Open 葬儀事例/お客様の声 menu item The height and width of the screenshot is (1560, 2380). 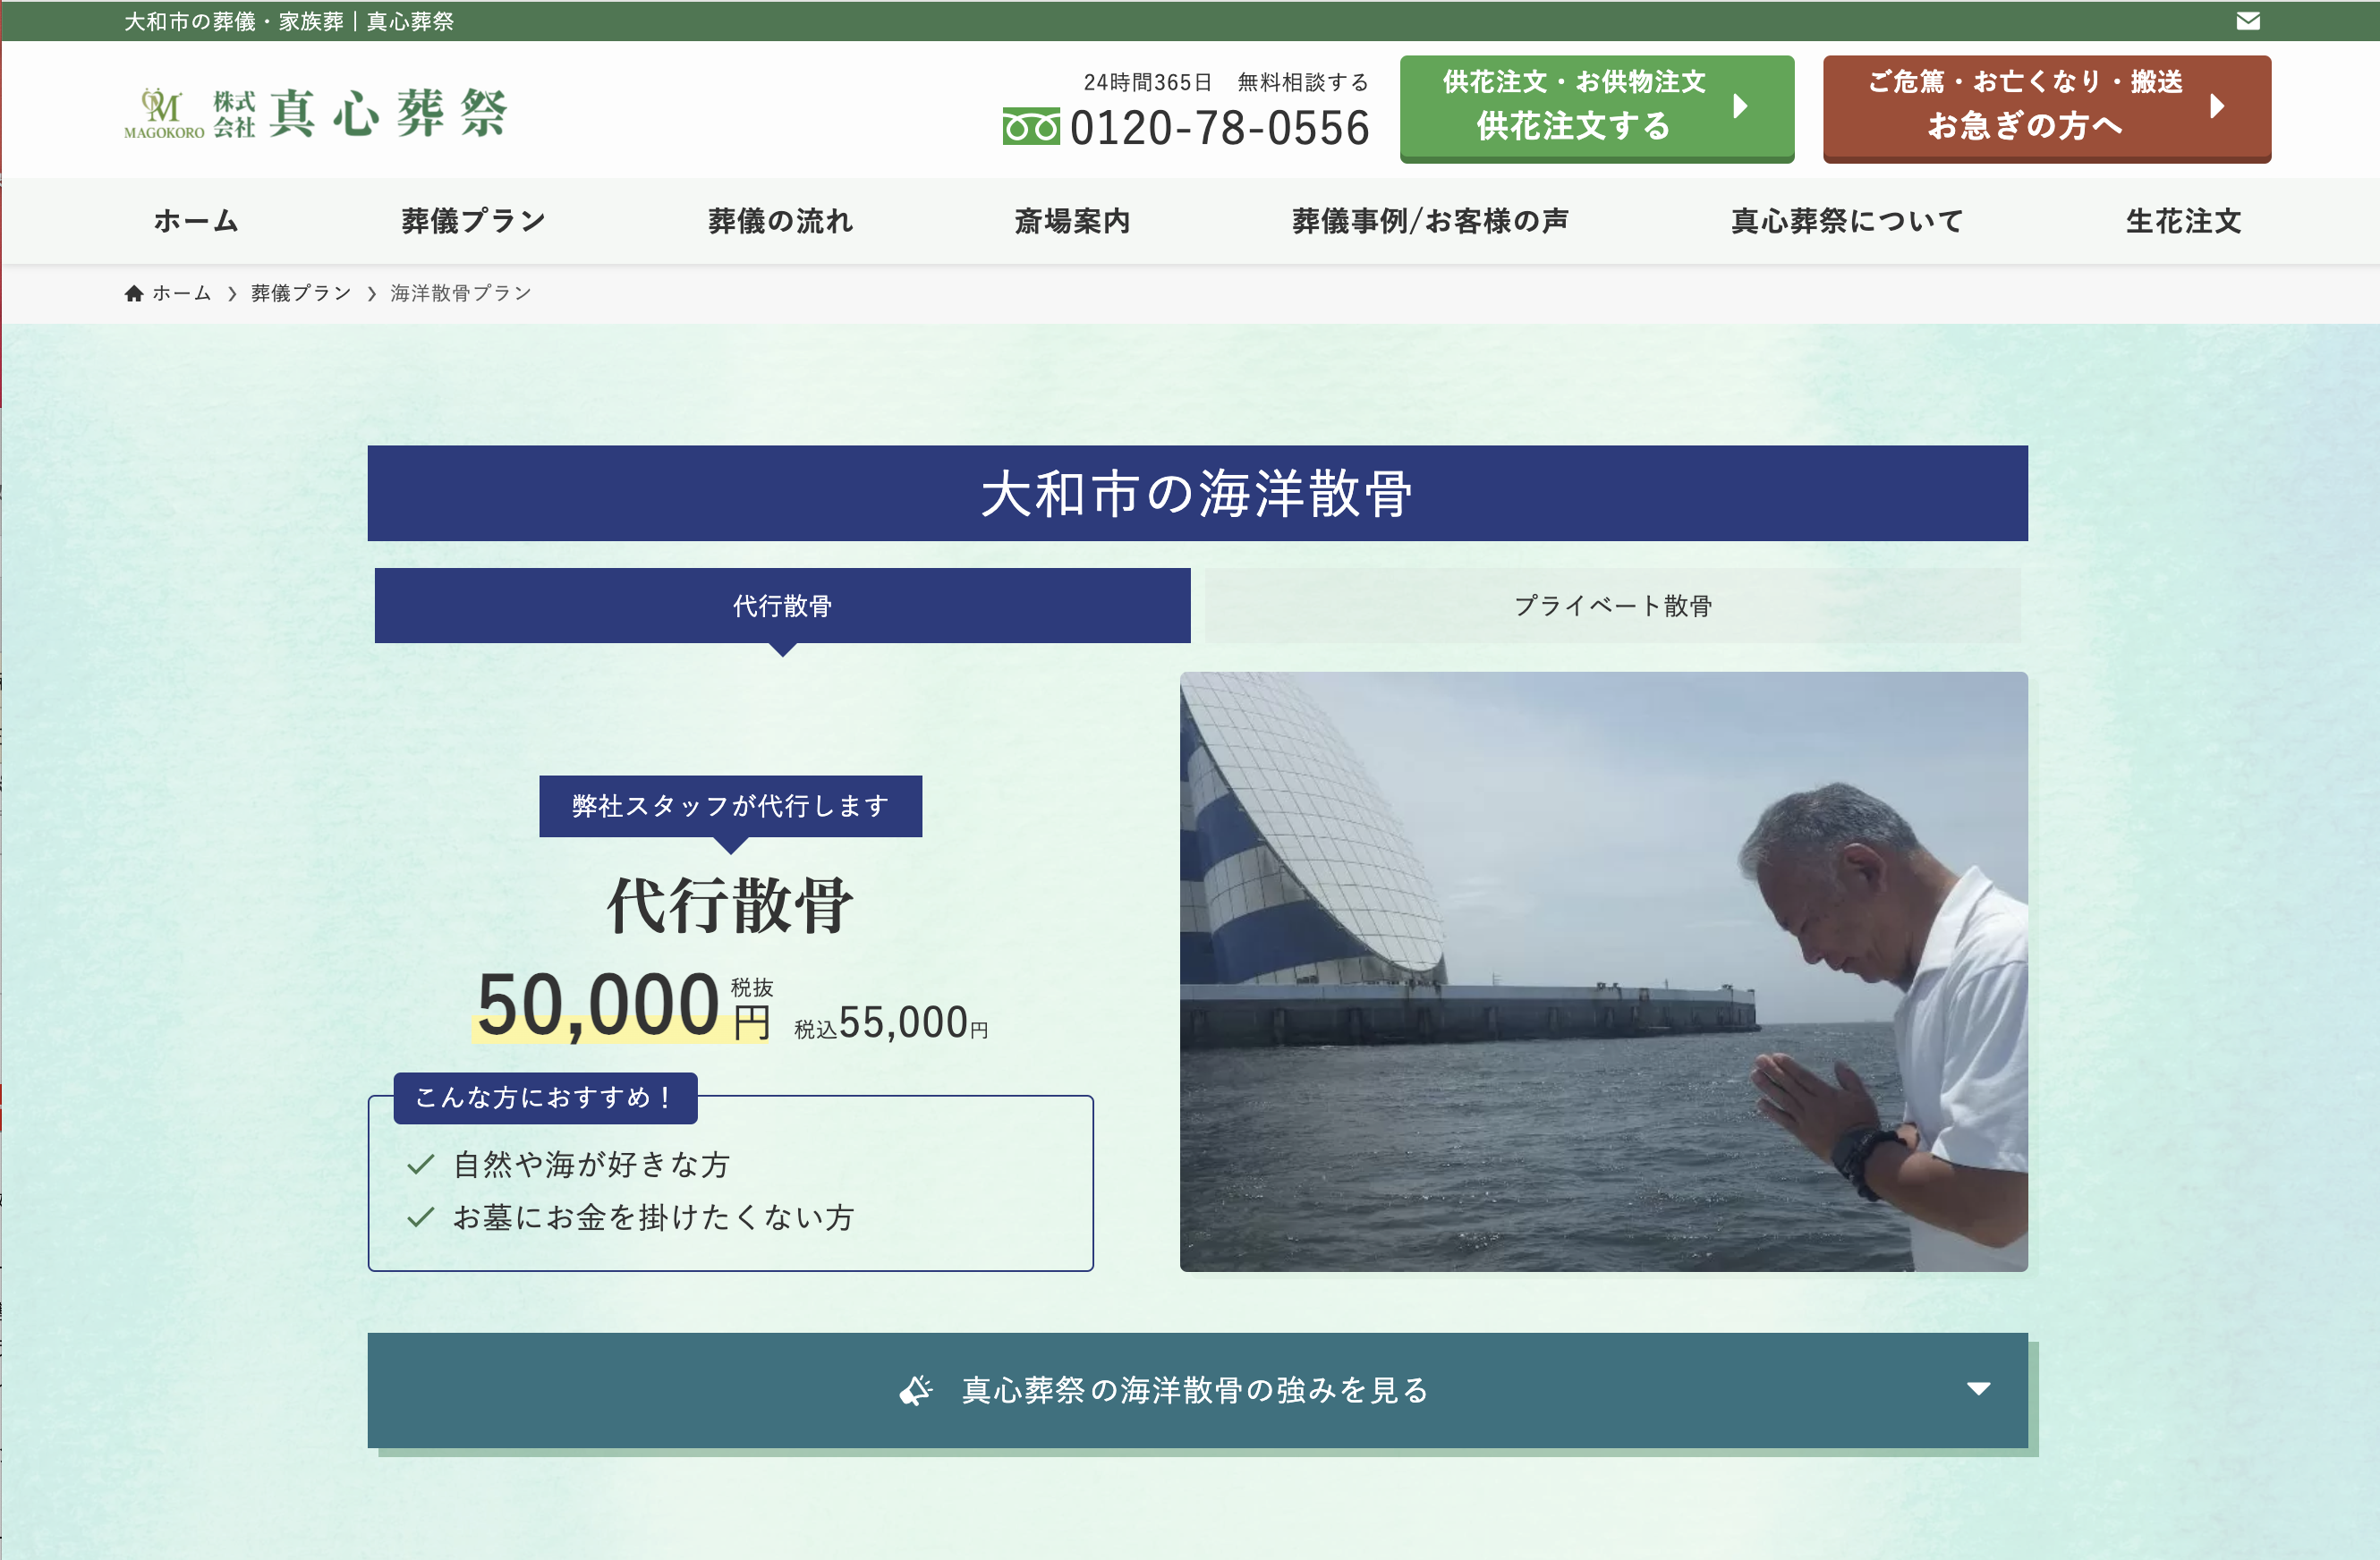click(x=1430, y=221)
